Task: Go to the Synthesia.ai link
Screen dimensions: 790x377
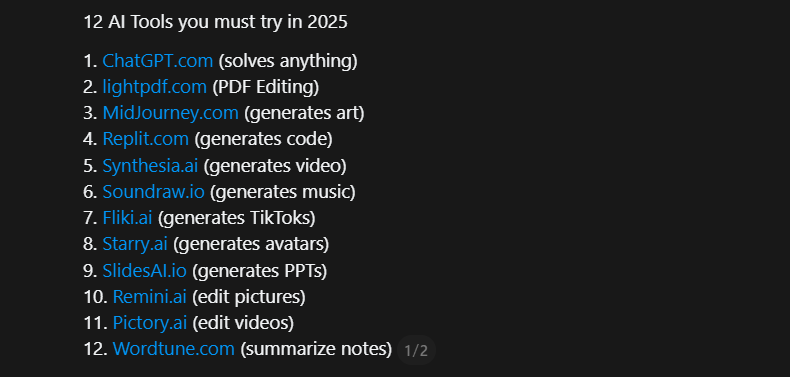Action: [150, 166]
